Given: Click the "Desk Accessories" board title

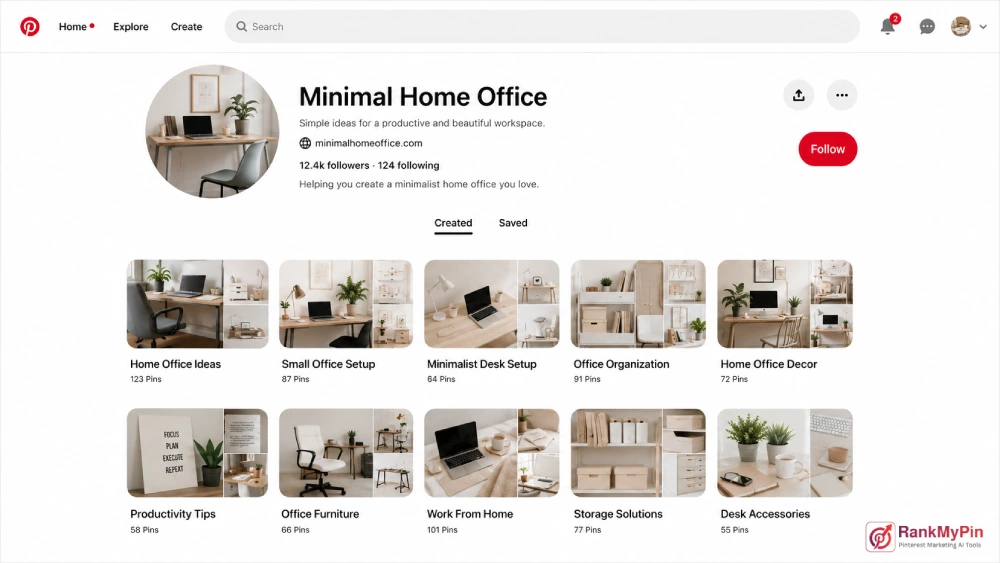Looking at the screenshot, I should click(765, 514).
